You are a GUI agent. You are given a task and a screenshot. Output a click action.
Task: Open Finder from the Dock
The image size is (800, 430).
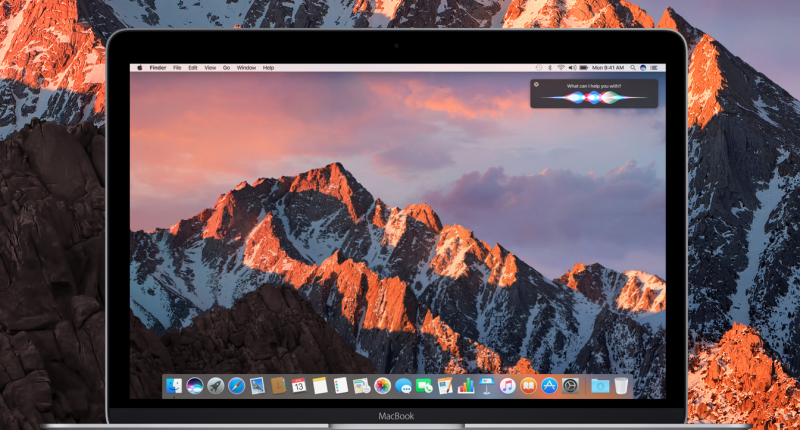[174, 386]
